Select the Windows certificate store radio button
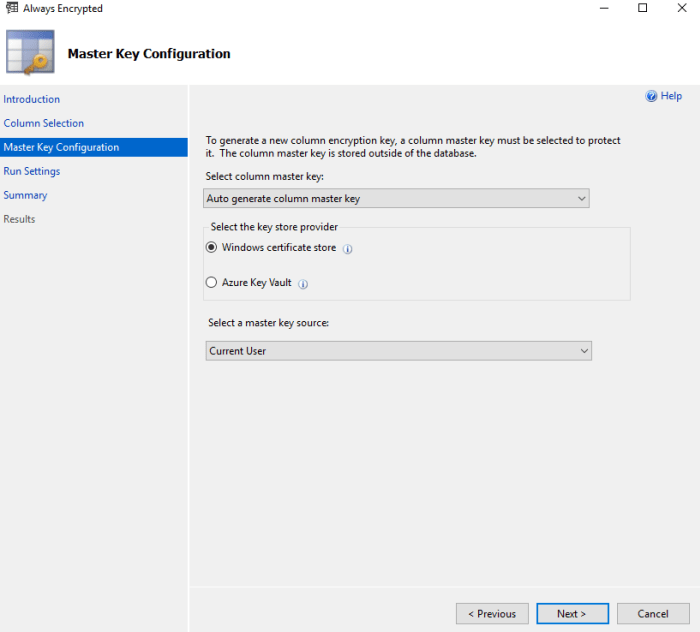 click(x=212, y=248)
